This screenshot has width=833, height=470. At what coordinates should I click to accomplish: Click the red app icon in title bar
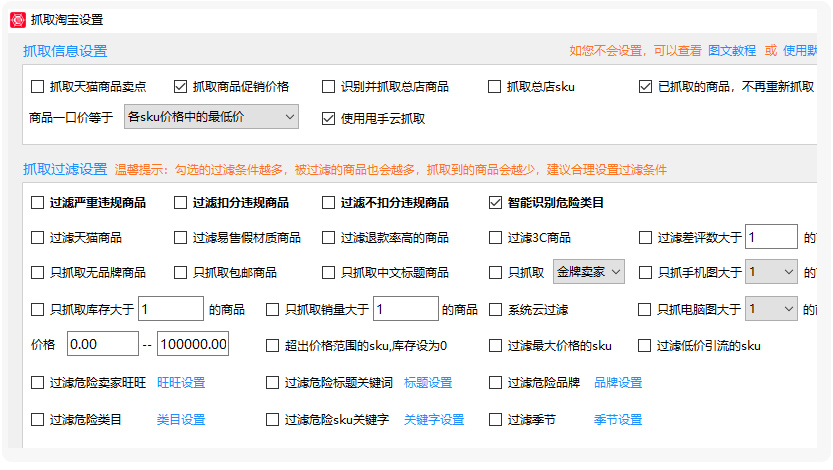tap(18, 20)
